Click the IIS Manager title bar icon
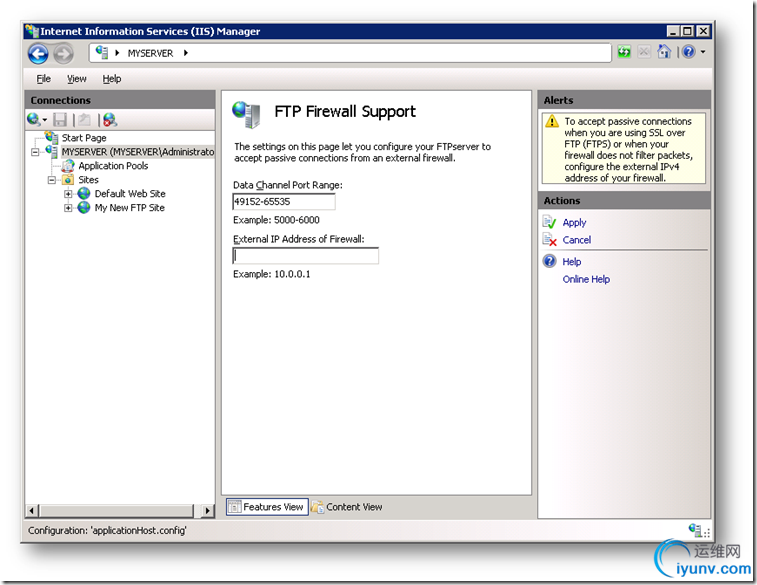Screen dimensions: 757x585 (x=32, y=31)
